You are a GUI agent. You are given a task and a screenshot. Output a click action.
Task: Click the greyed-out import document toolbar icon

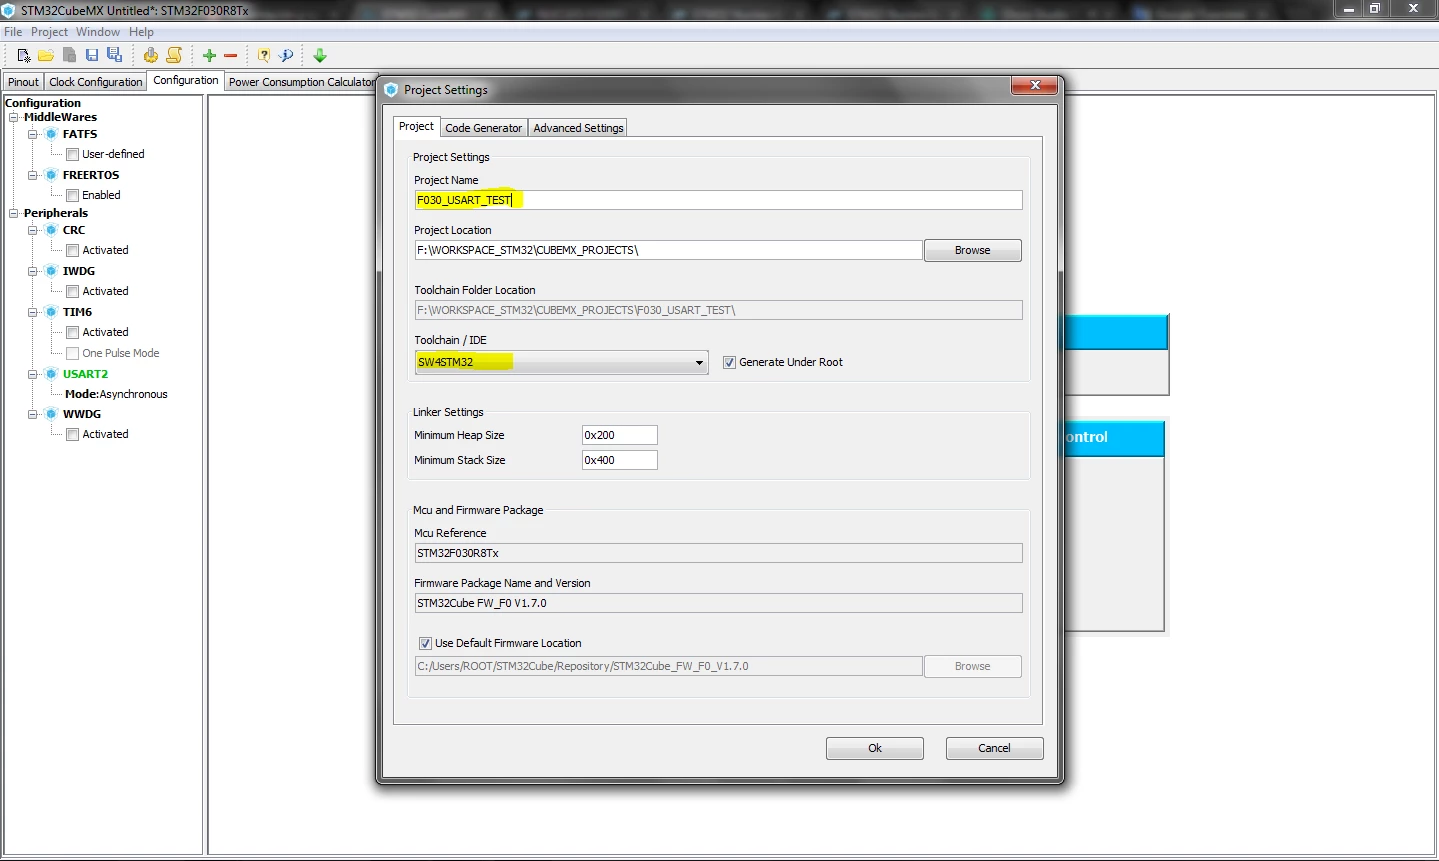point(69,55)
